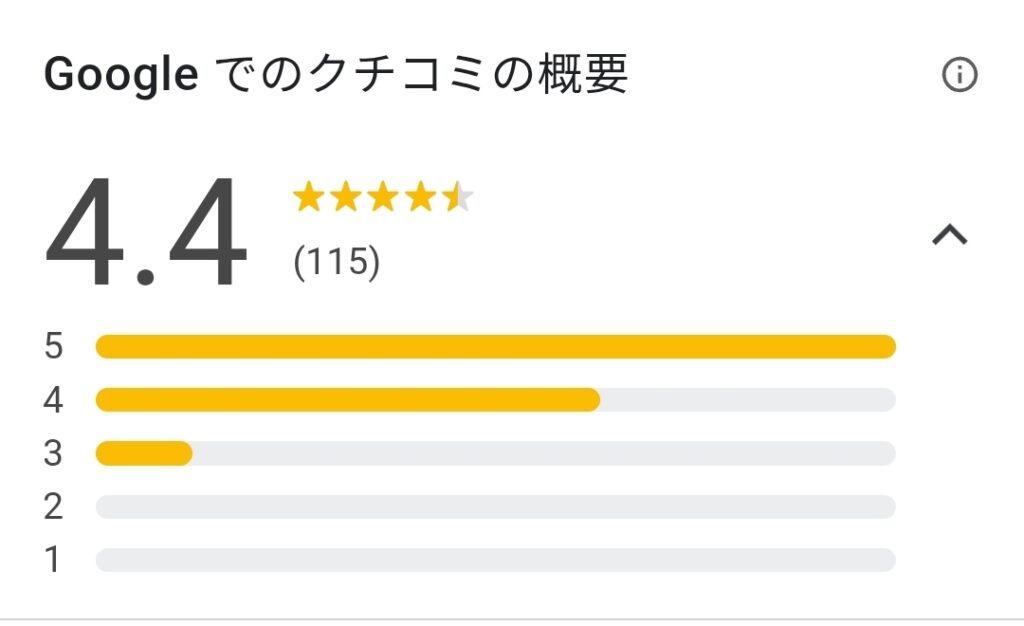Click the fourth gold star icon
This screenshot has height=626, width=1024.
(x=420, y=197)
